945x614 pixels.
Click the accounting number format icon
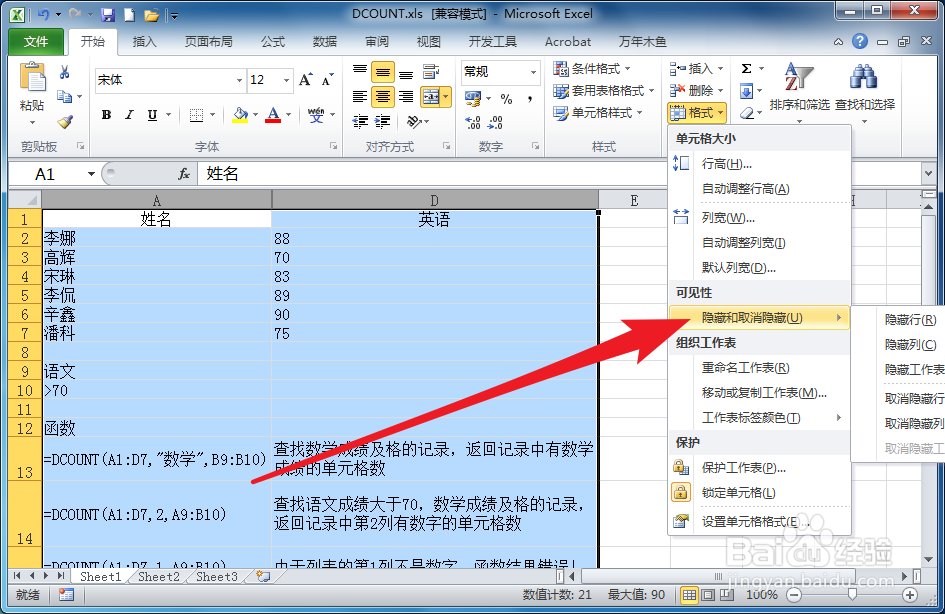coord(473,98)
